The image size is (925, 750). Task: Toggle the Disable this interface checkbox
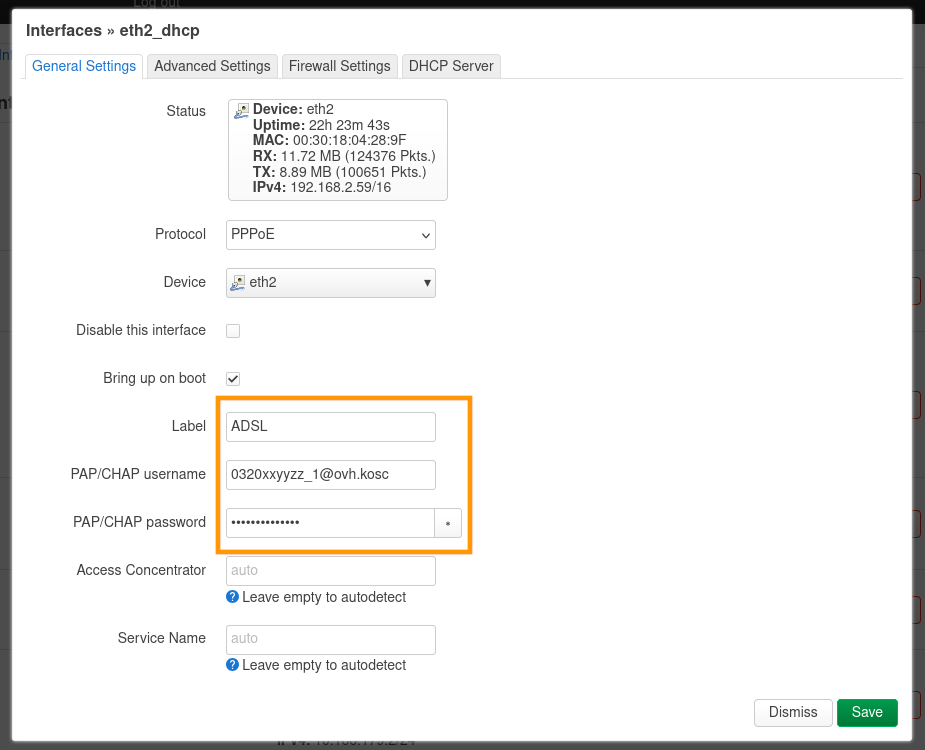click(233, 331)
